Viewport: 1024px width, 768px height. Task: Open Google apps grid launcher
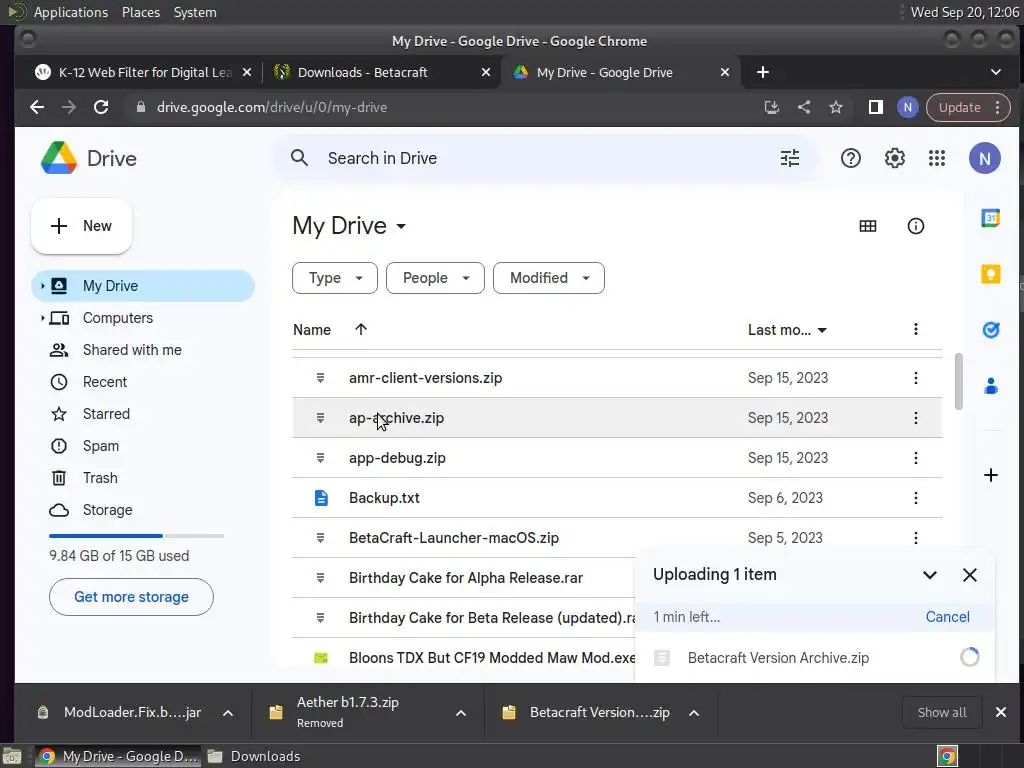tap(937, 158)
